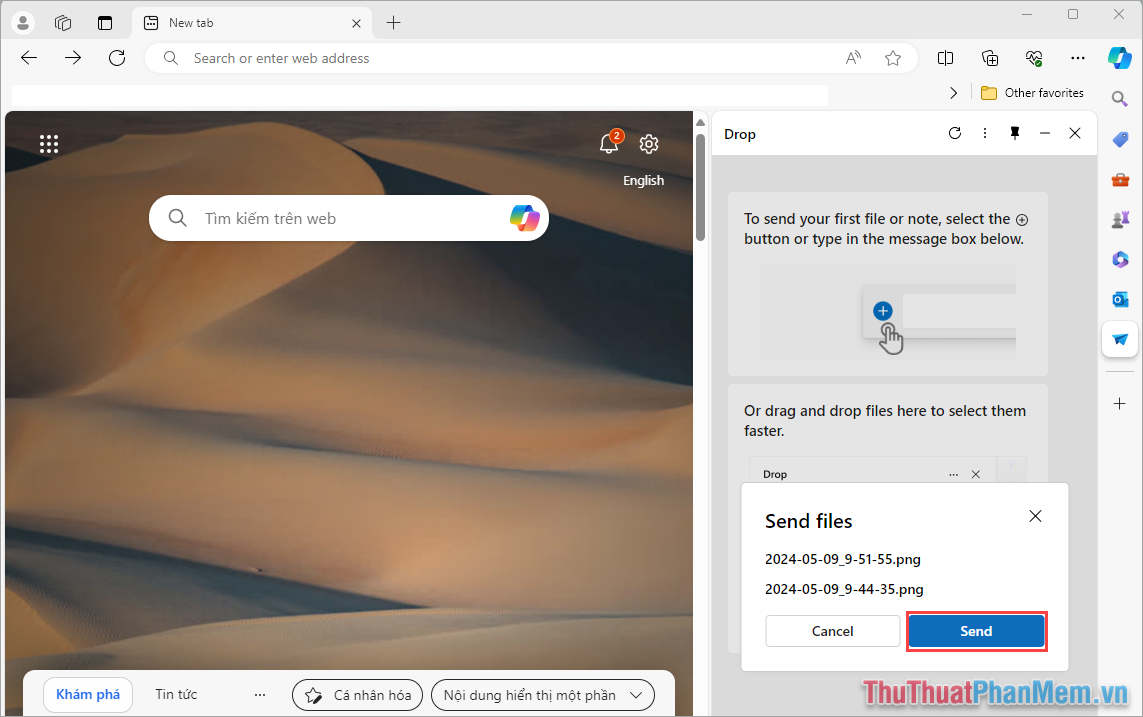
Task: Open split screen view
Action: (945, 57)
